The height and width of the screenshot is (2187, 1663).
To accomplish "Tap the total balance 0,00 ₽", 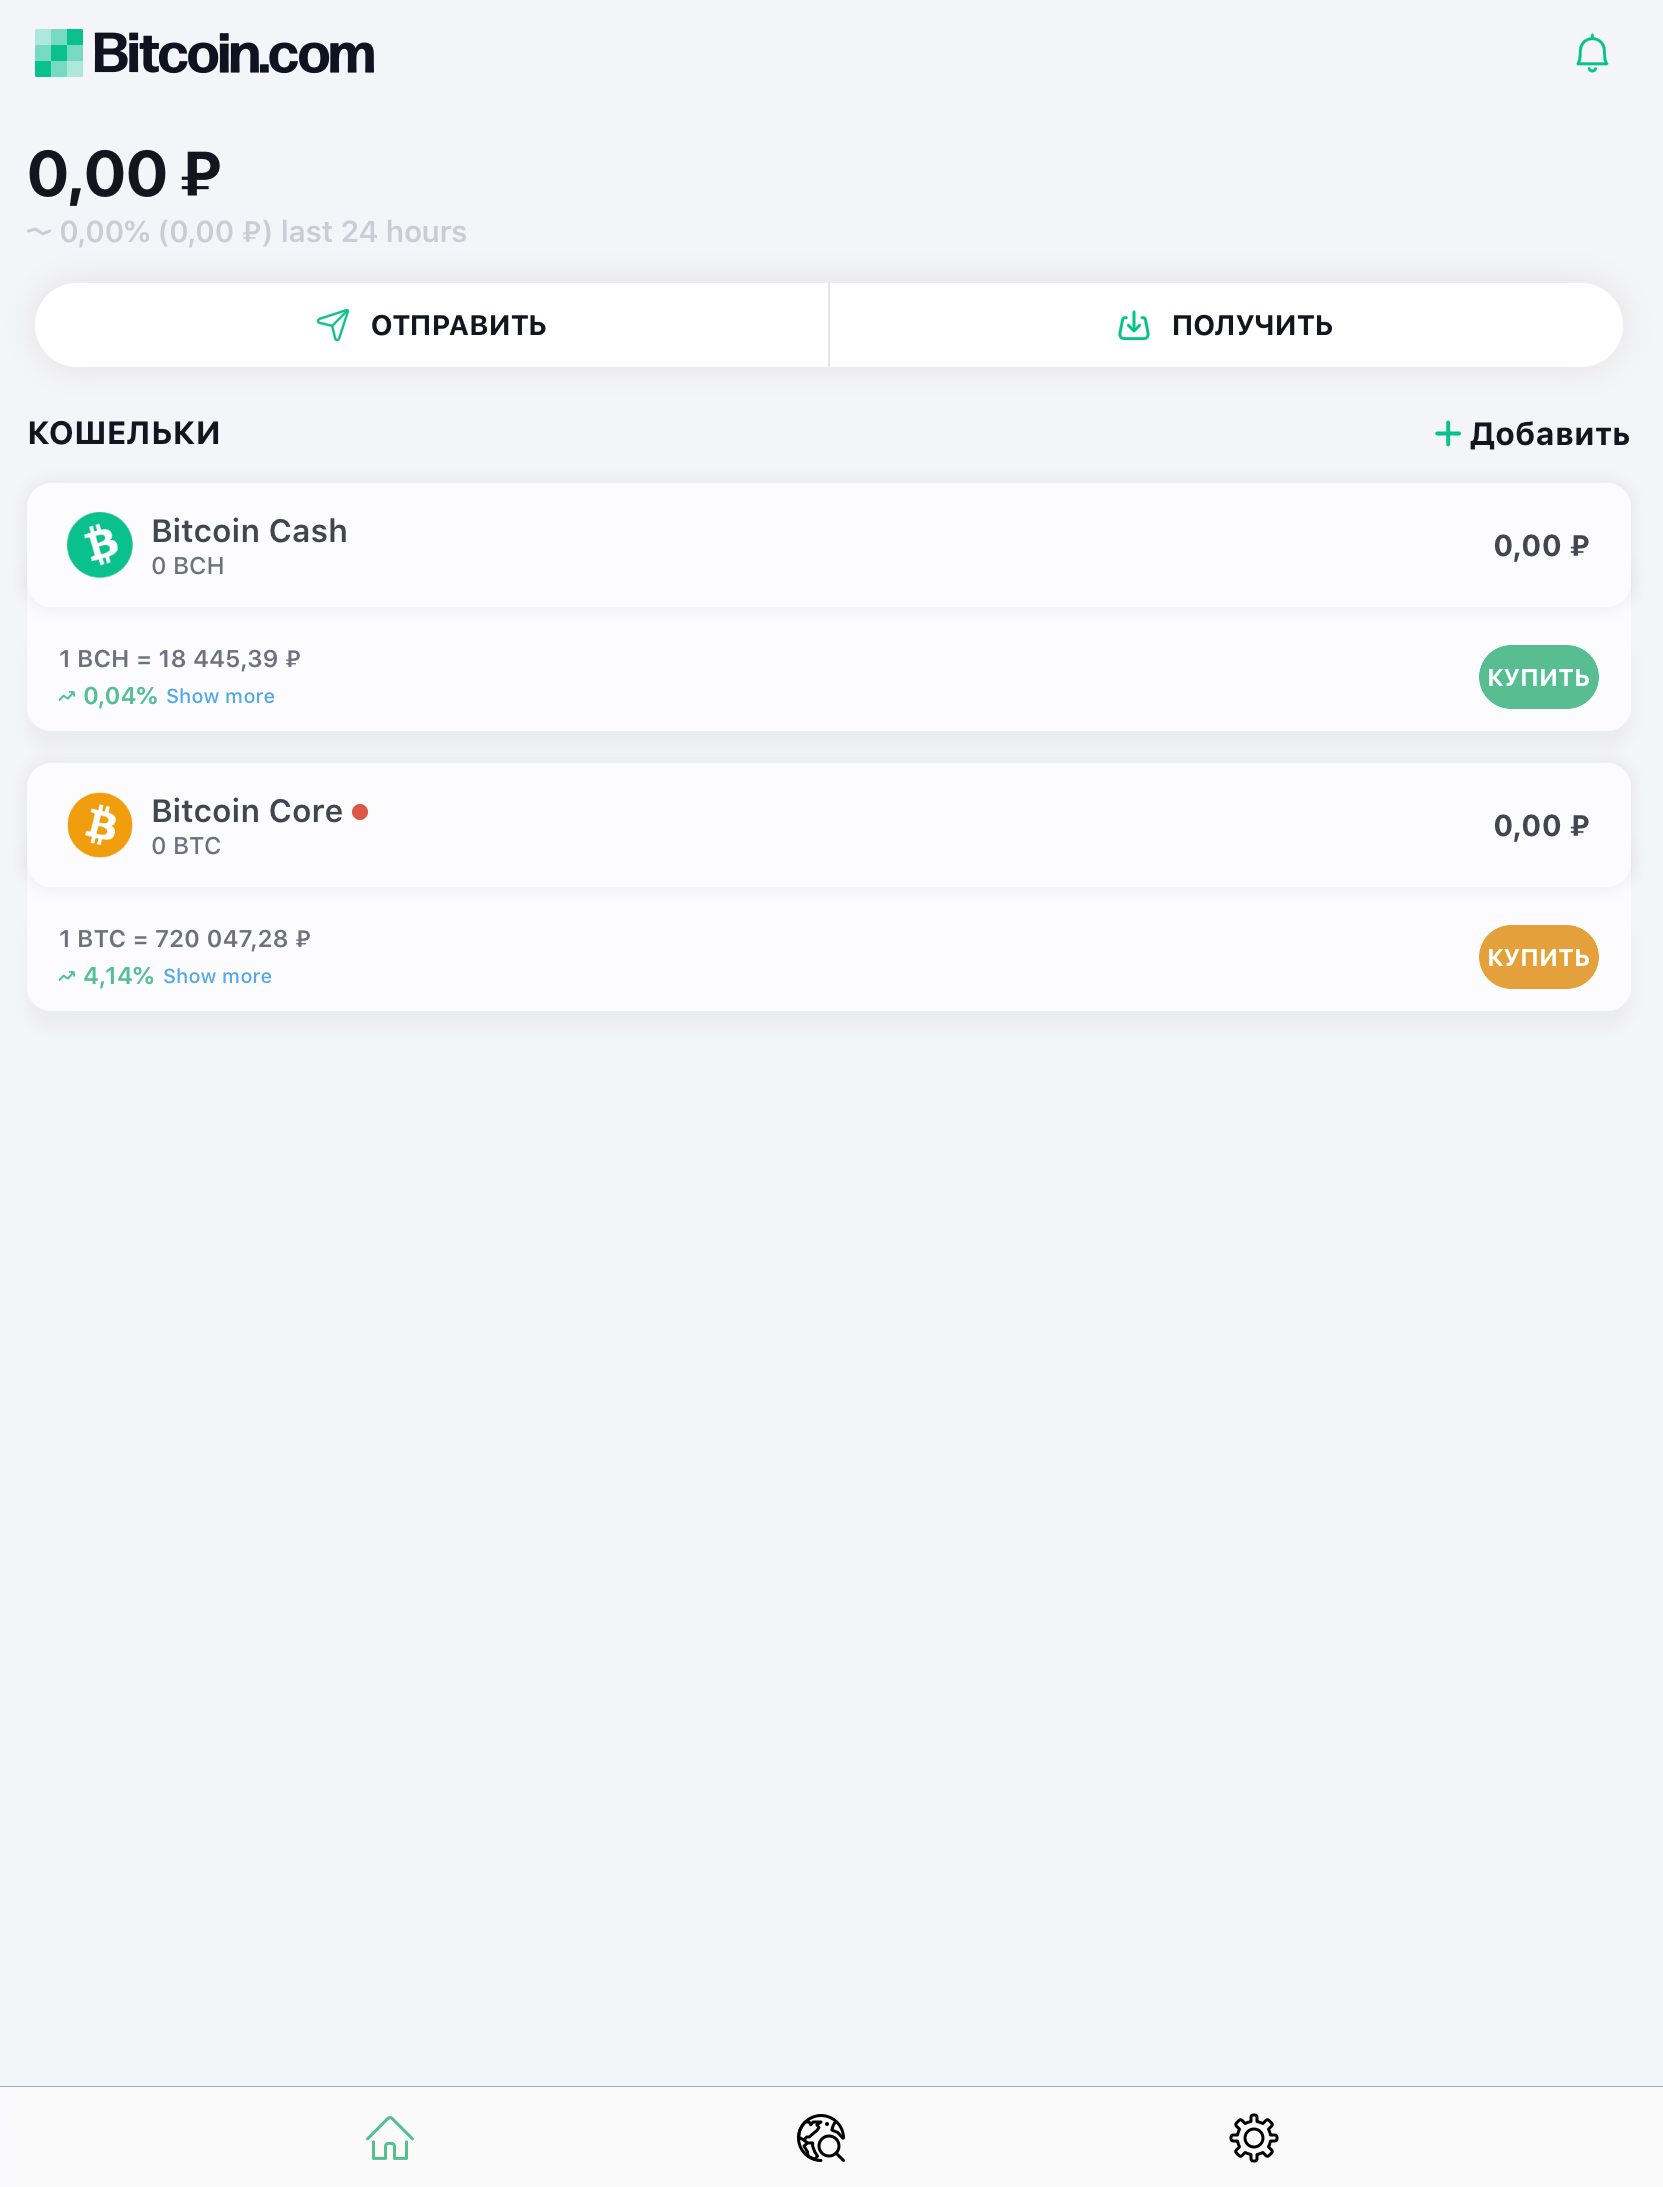I will coord(124,174).
